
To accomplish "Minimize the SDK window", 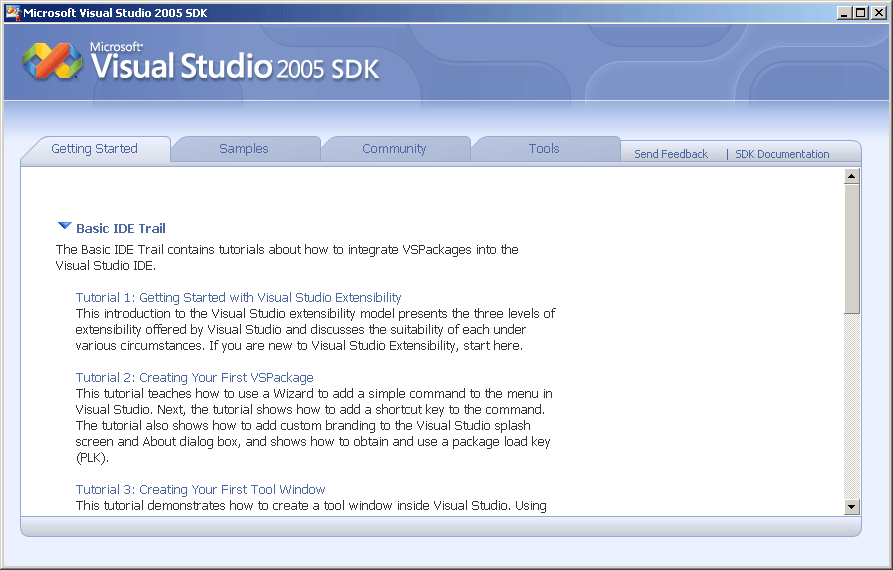I will tap(845, 13).
